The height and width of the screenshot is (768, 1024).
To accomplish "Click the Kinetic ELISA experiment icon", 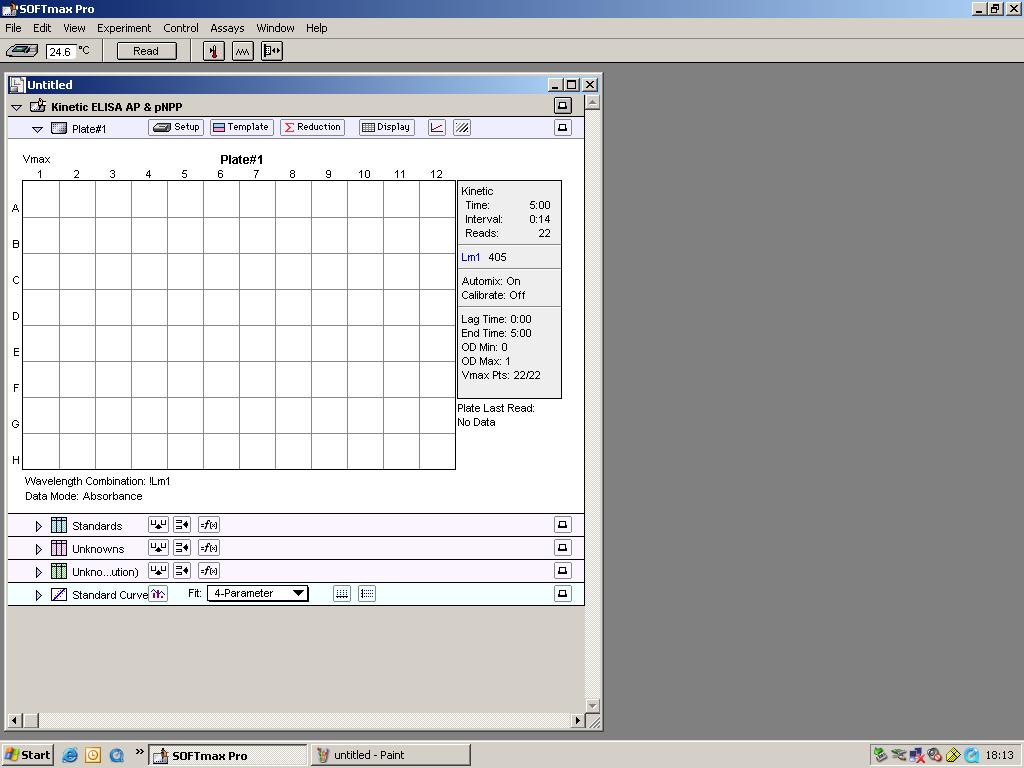I will (x=38, y=106).
